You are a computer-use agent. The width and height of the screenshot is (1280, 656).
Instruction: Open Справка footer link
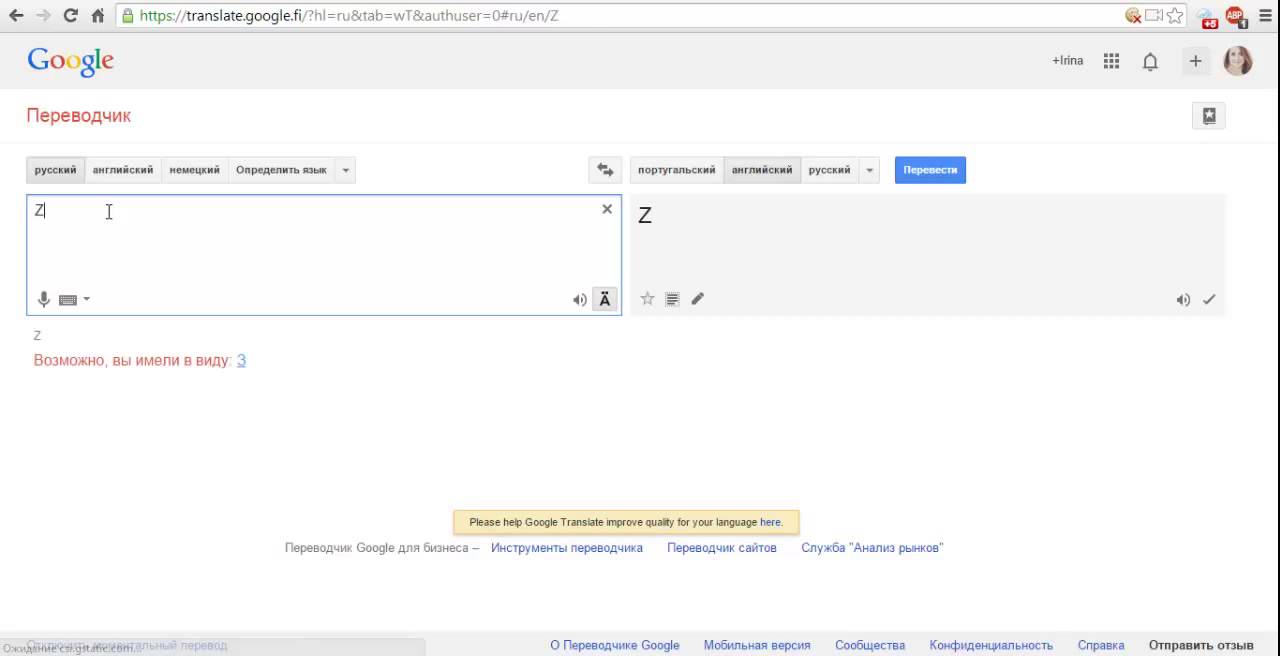point(1101,646)
